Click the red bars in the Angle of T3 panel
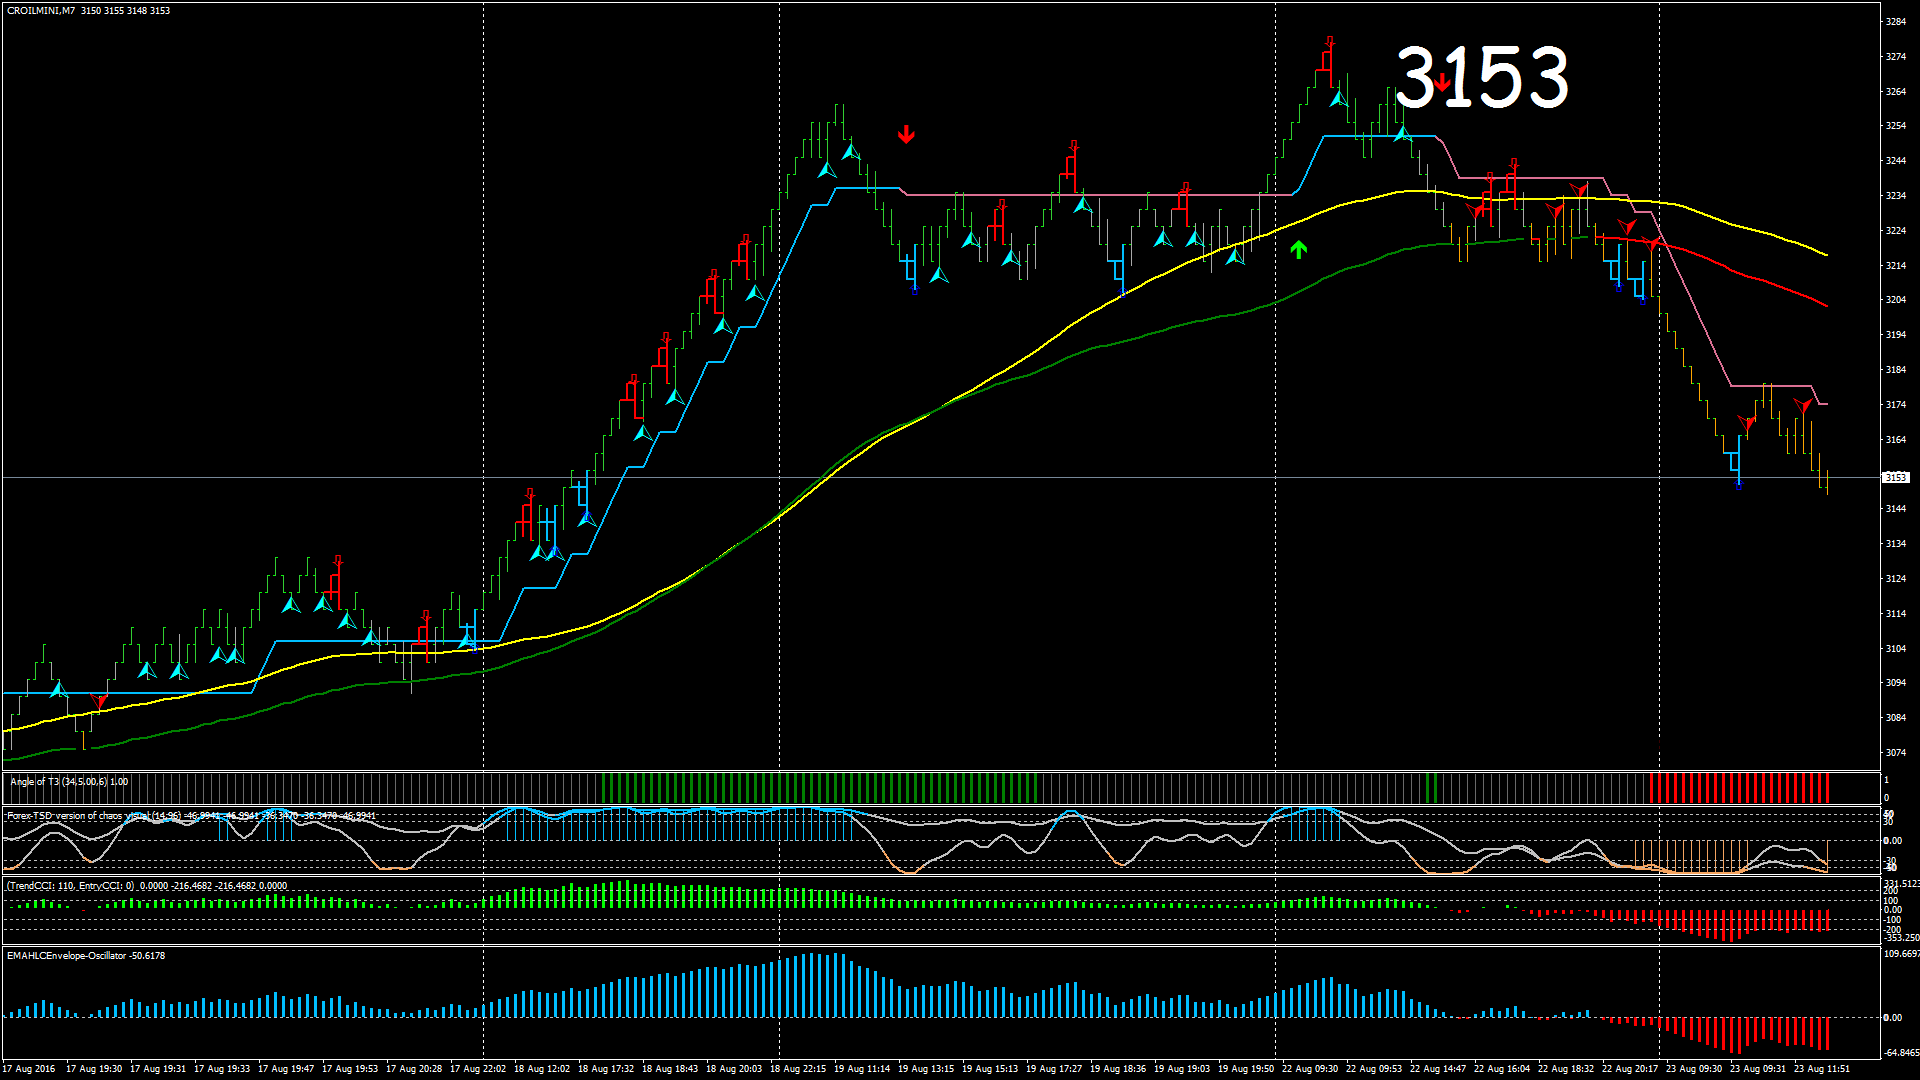Image resolution: width=1920 pixels, height=1080 pixels. click(1739, 788)
